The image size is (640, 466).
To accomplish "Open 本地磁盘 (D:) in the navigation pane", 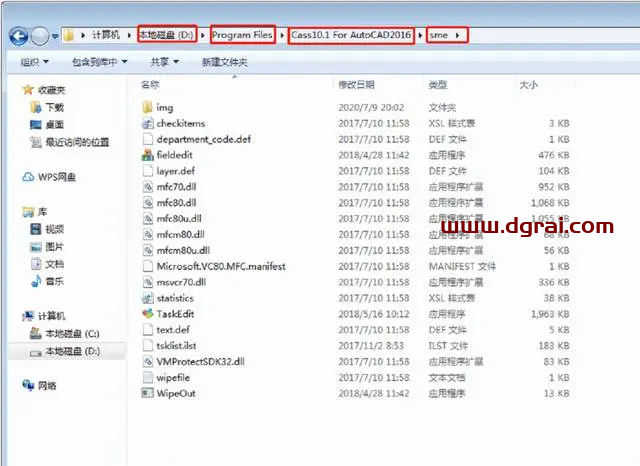I will click(73, 351).
